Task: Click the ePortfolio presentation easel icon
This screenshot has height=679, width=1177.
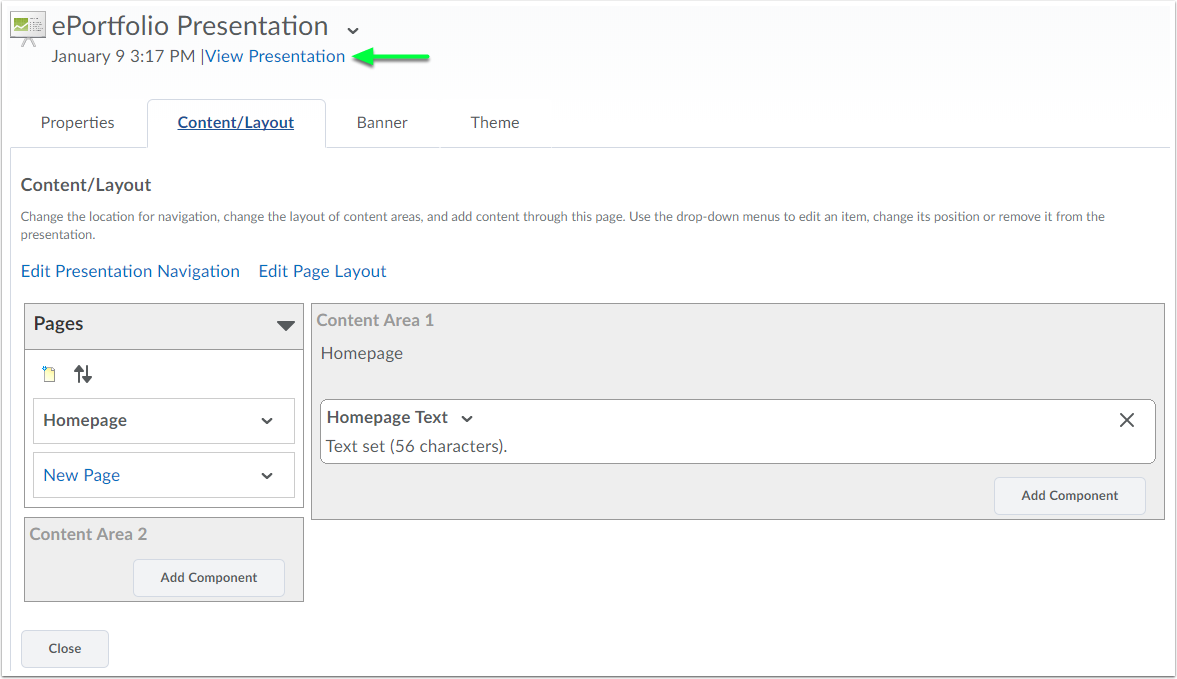Action: [x=28, y=29]
